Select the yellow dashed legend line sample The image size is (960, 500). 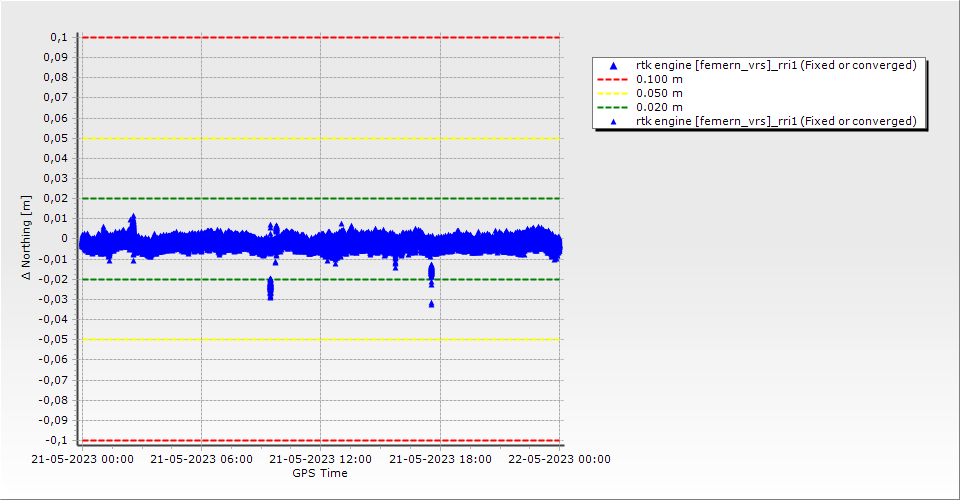[613, 93]
